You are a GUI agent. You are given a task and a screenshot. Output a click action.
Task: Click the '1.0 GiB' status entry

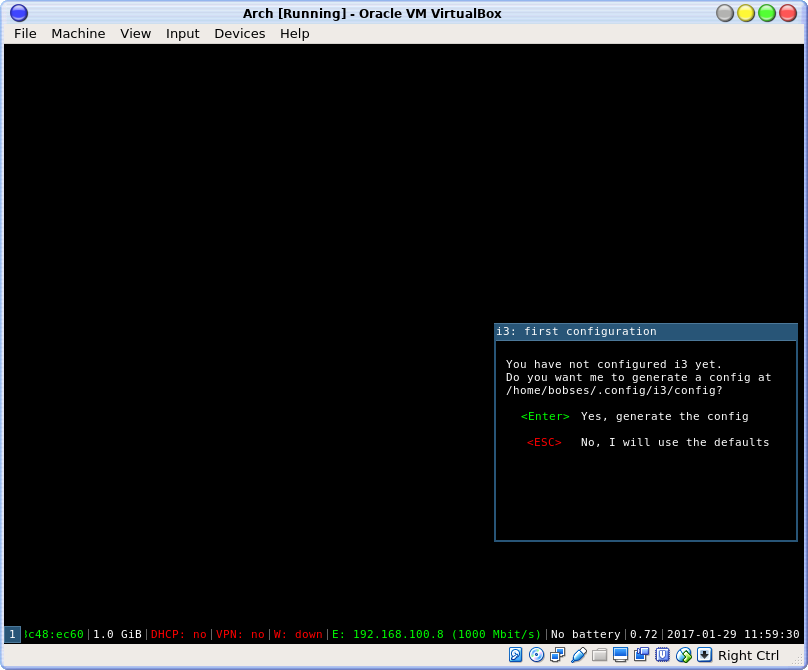(x=117, y=634)
